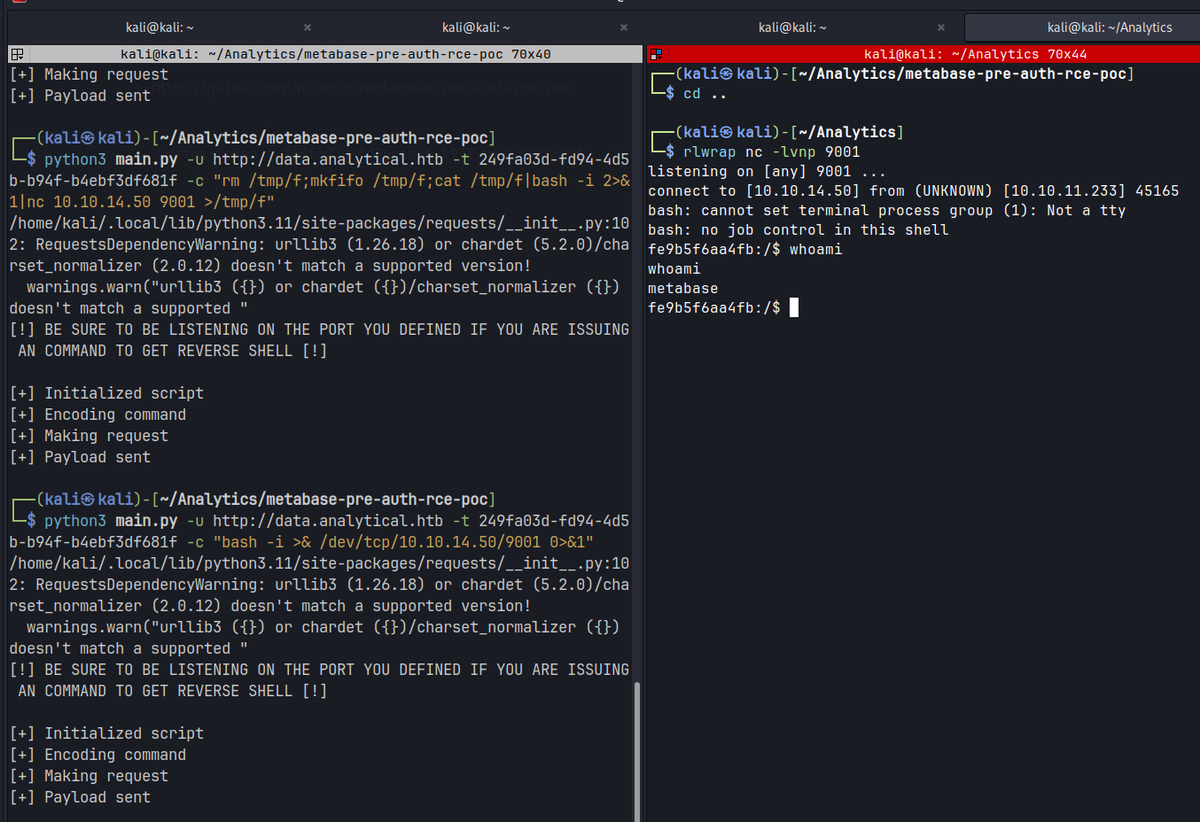1200x822 pixels.
Task: Click the 'rlwrap nc -lvnp 9001' command
Action: (x=771, y=152)
